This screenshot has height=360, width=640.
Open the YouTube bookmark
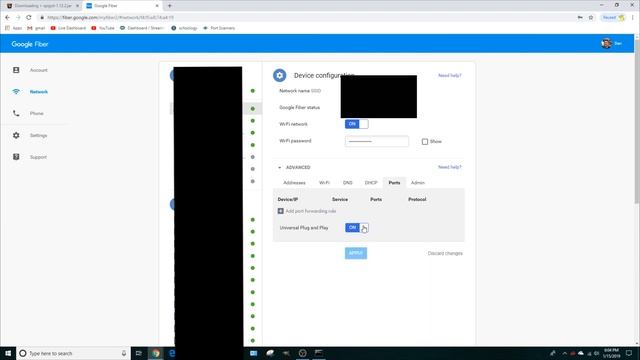103,28
